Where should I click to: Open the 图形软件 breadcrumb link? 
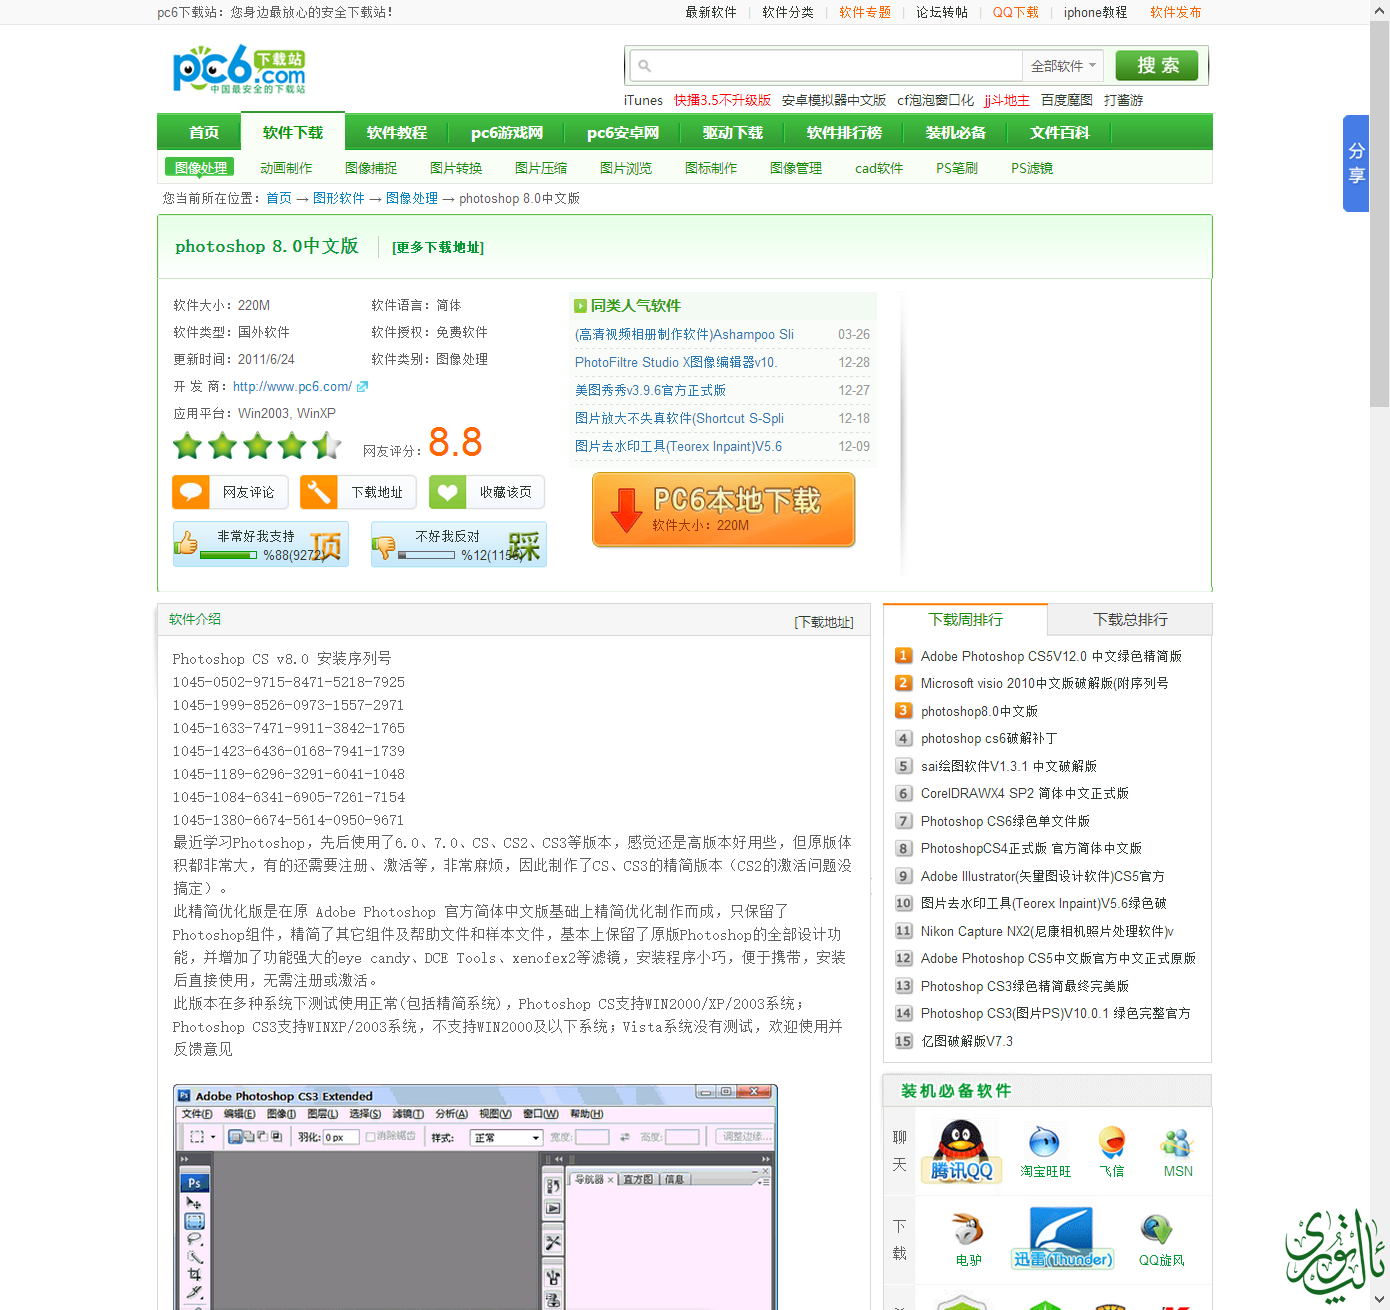tap(338, 198)
